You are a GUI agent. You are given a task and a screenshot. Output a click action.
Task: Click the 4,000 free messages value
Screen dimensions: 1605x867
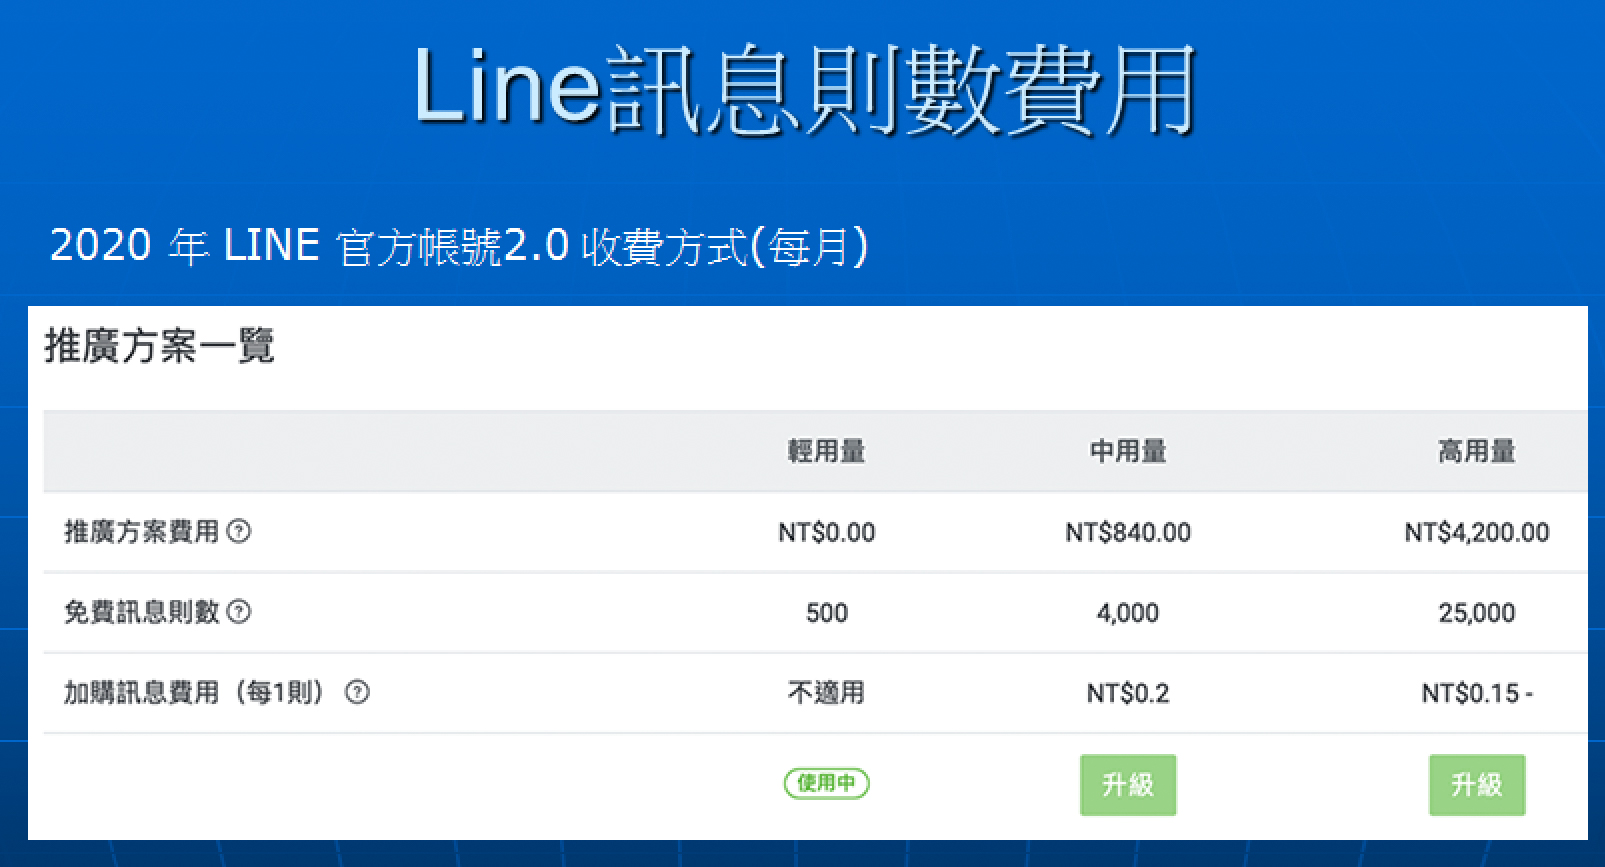pyautogui.click(x=1128, y=613)
